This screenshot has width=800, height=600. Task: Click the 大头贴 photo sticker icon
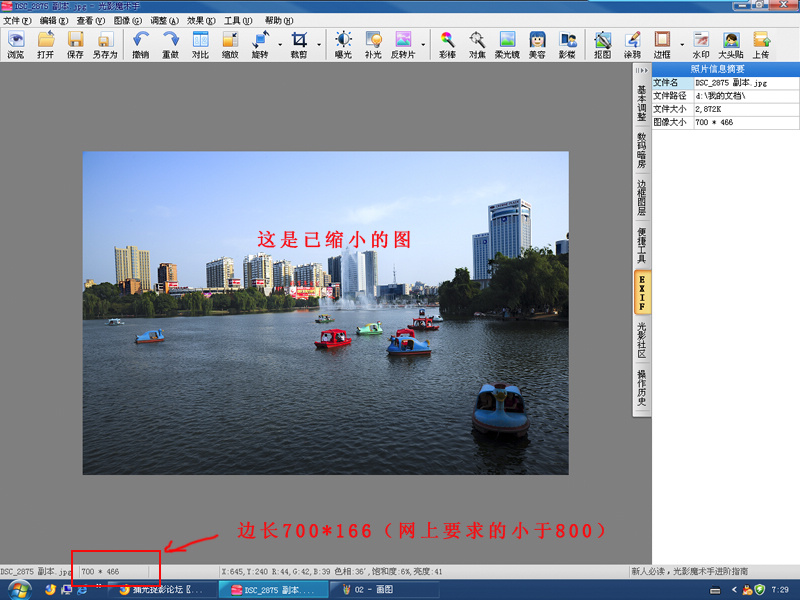click(x=731, y=45)
